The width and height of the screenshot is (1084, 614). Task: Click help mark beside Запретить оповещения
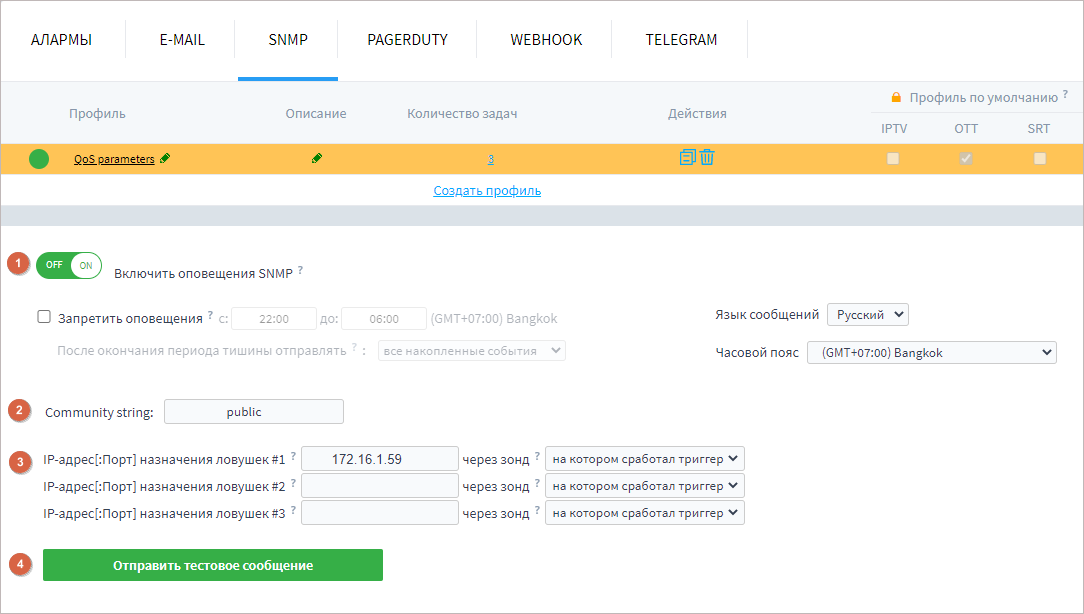pyautogui.click(x=210, y=317)
